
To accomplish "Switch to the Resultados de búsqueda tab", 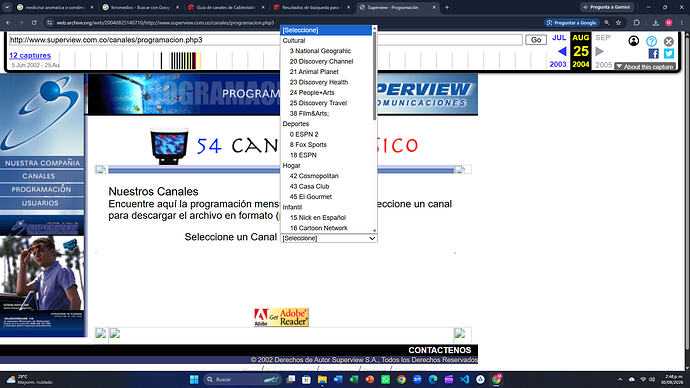I will coord(312,7).
